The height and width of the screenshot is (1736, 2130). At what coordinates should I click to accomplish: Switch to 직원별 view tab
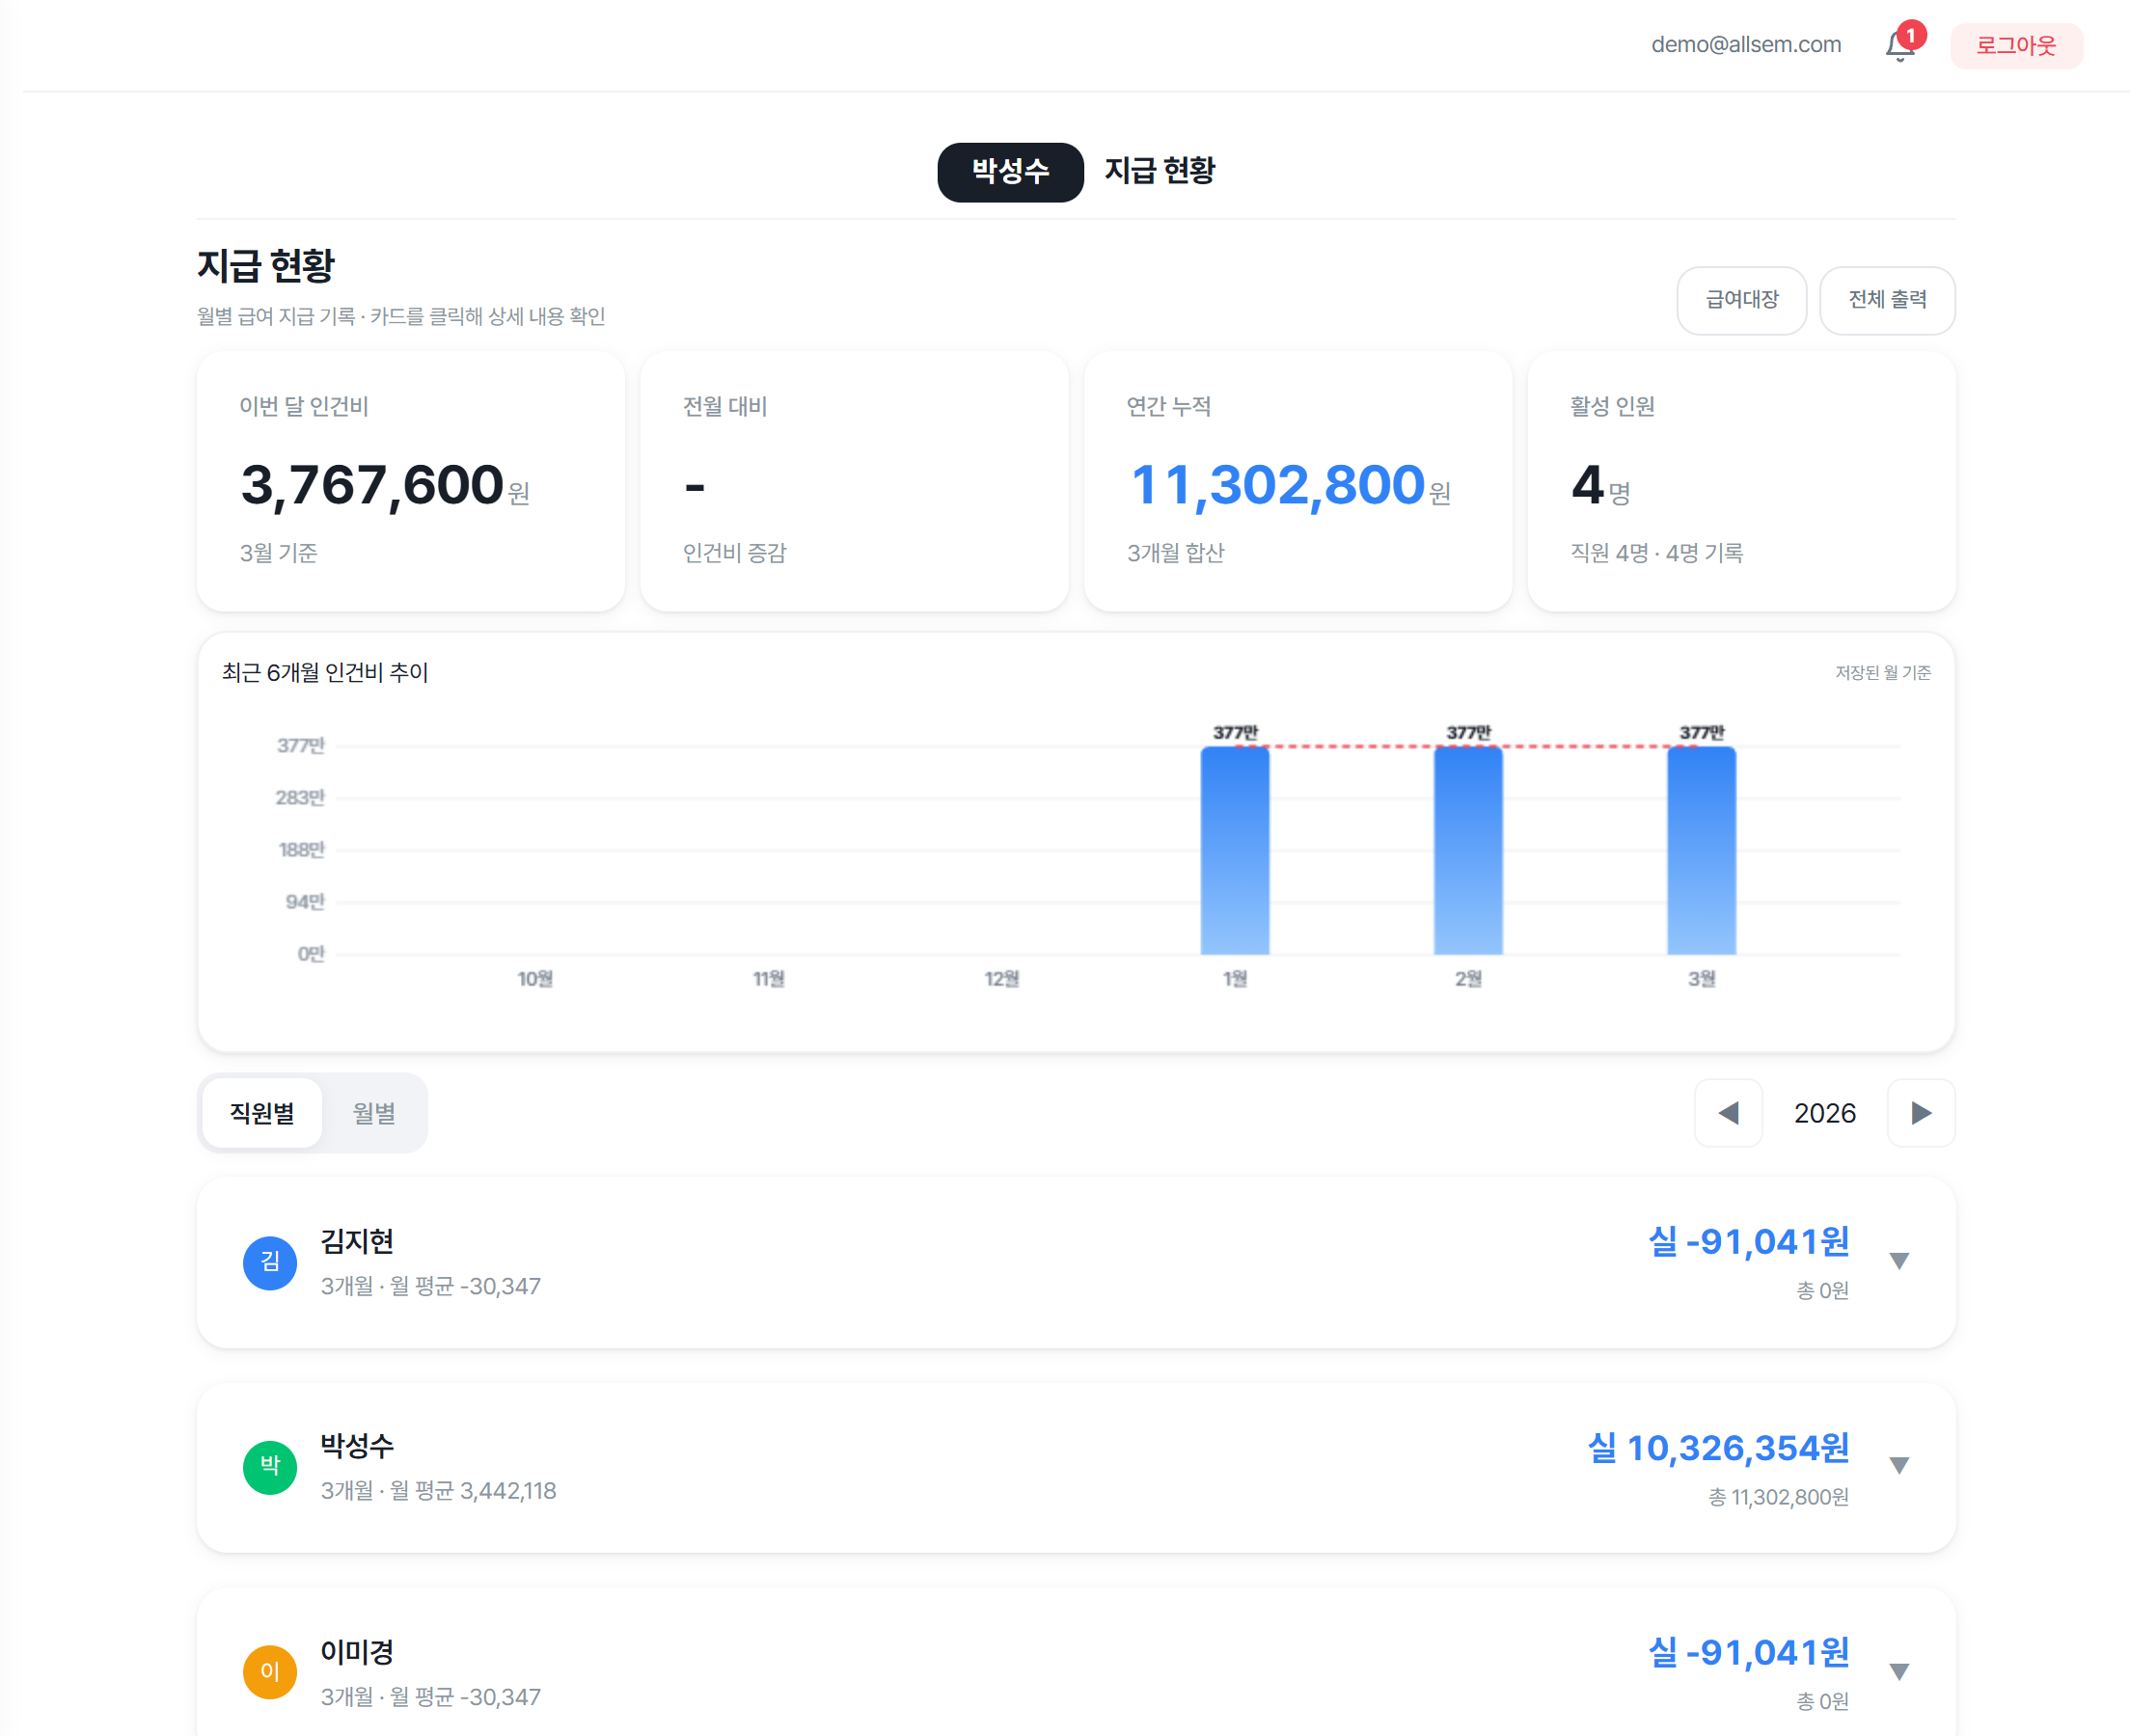(x=262, y=1113)
